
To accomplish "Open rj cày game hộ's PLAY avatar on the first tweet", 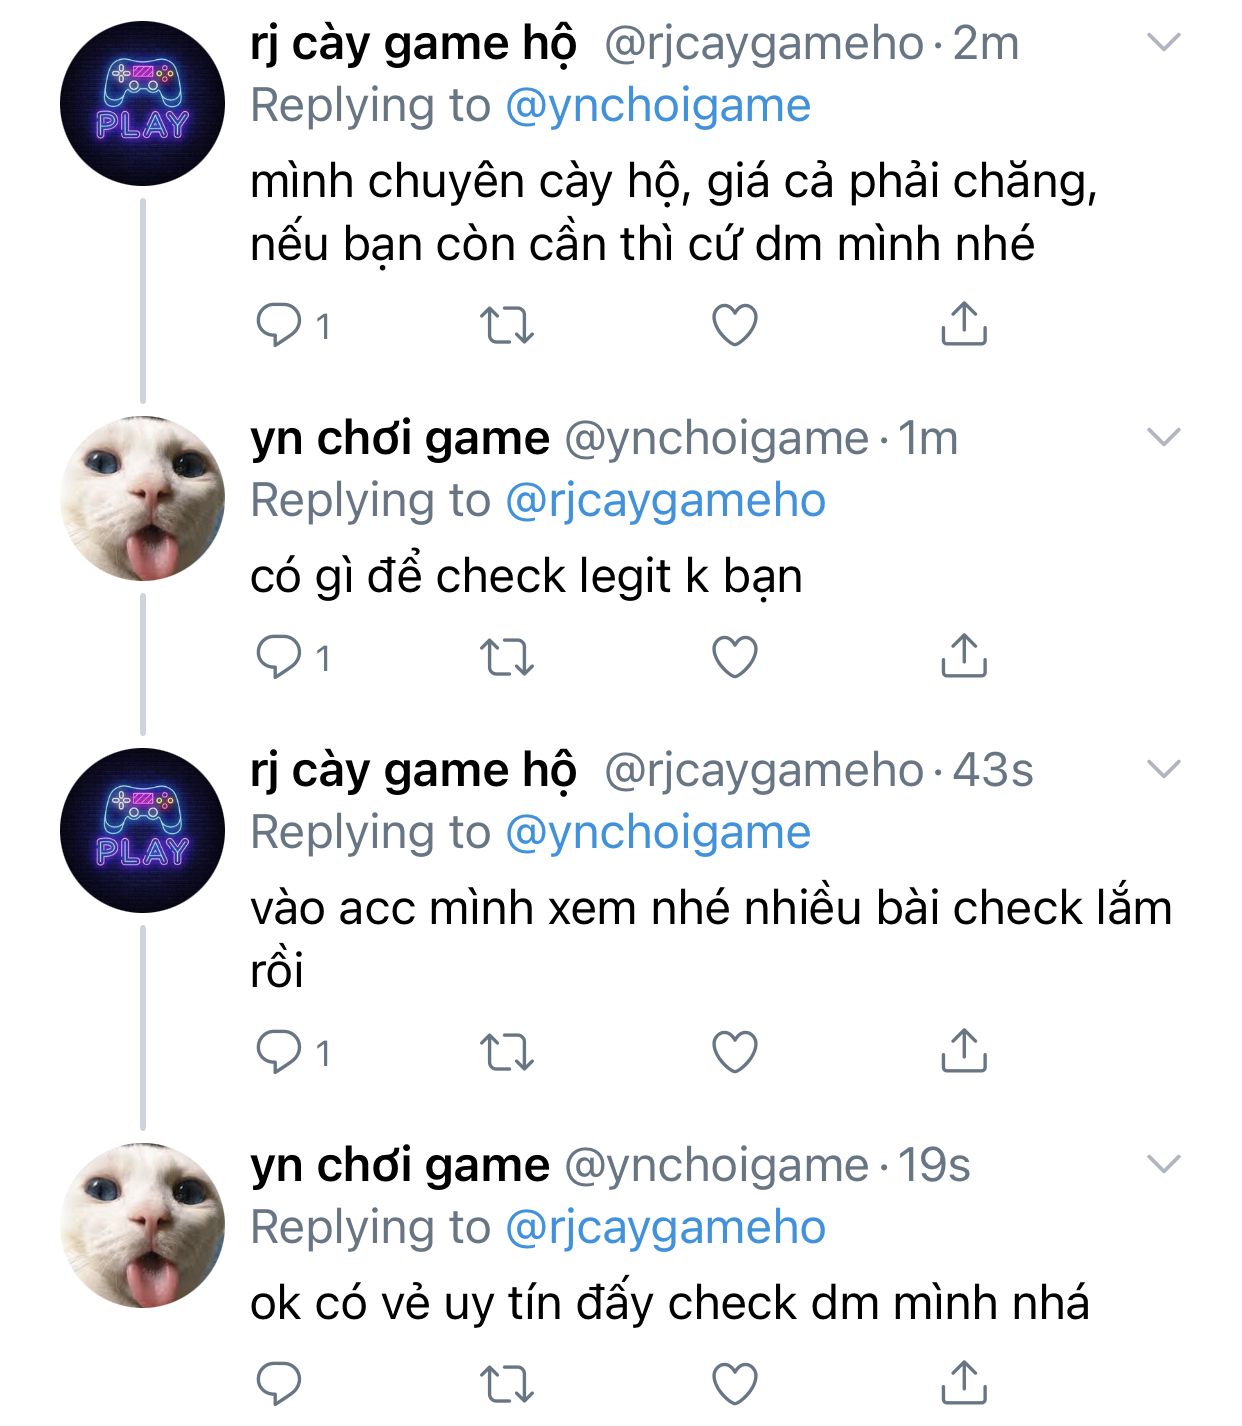I will click(x=142, y=103).
